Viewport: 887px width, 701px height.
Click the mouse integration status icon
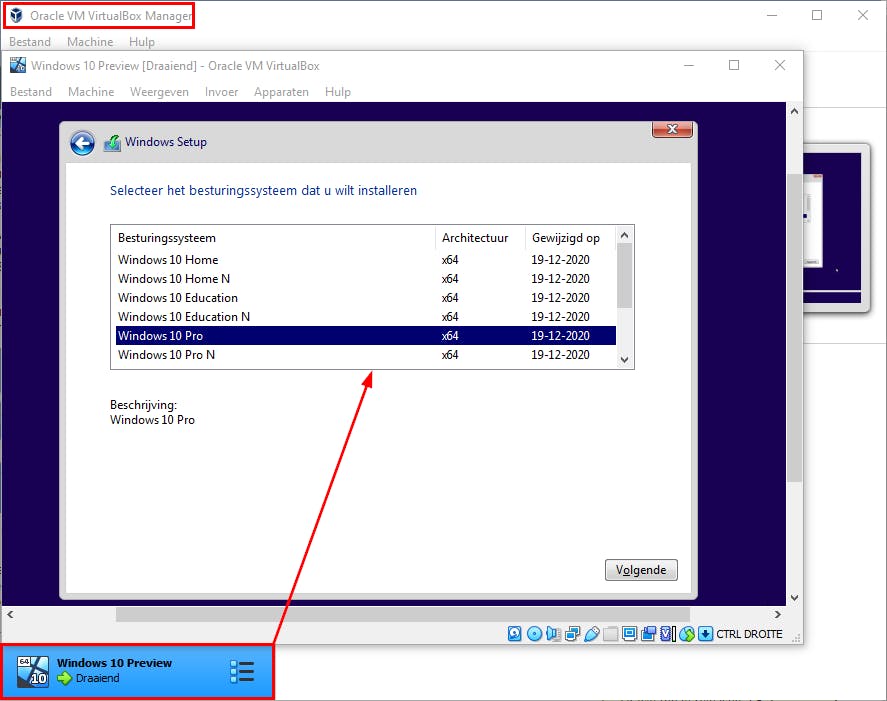pyautogui.click(x=687, y=634)
